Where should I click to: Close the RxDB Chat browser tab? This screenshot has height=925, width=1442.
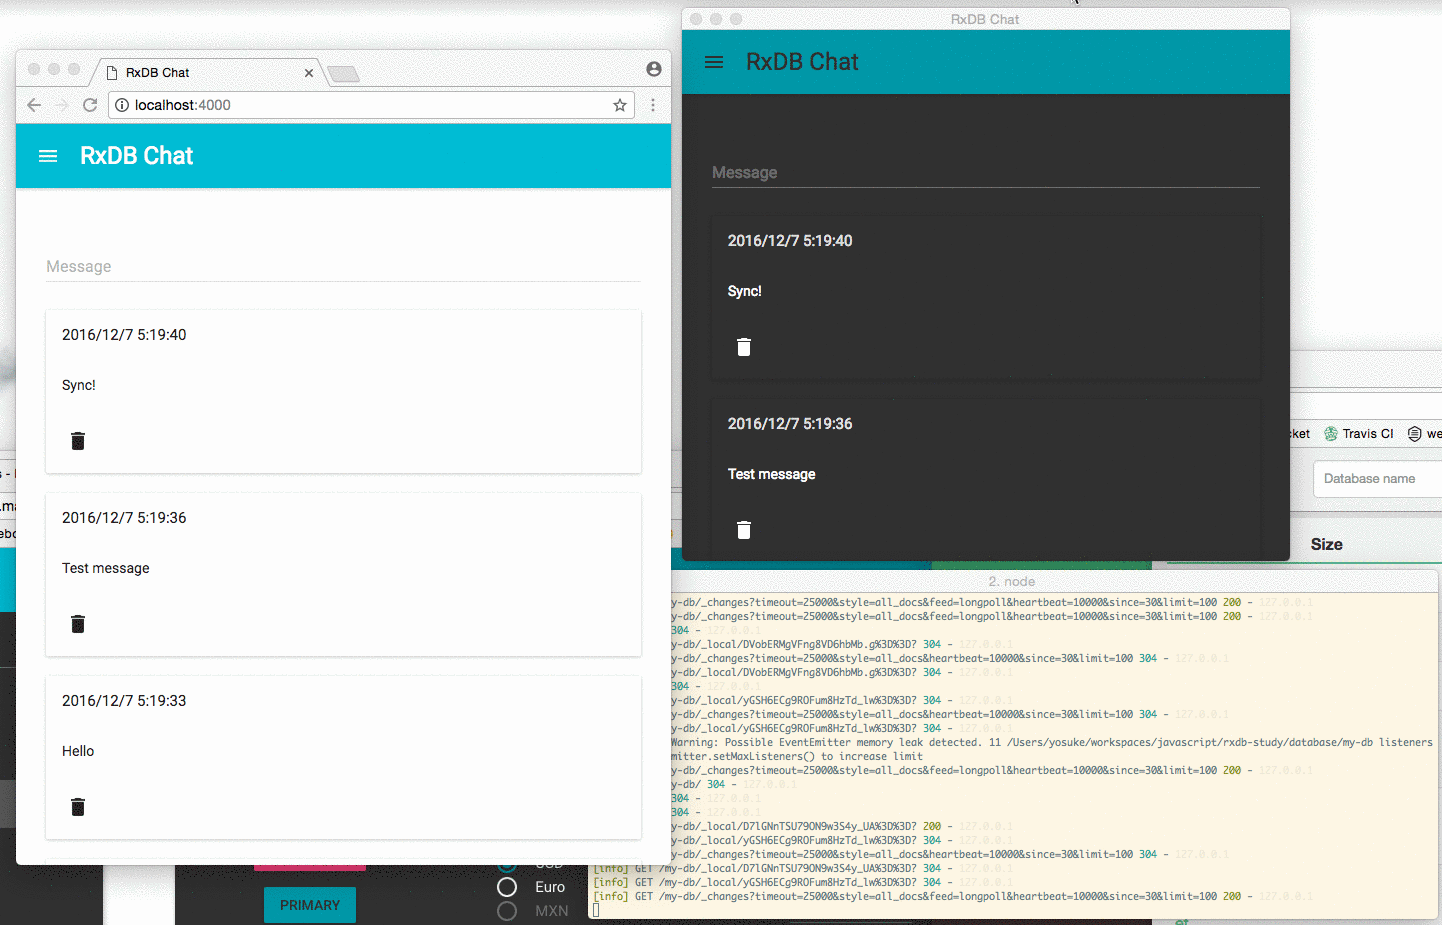point(309,73)
